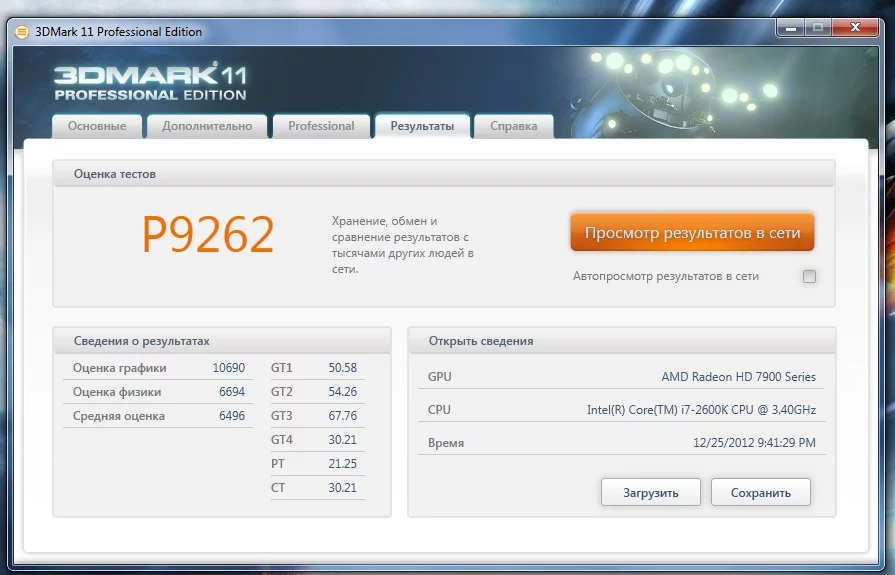Click the Intel Core i7-2600K CPU text
895x575 pixels.
pos(702,410)
